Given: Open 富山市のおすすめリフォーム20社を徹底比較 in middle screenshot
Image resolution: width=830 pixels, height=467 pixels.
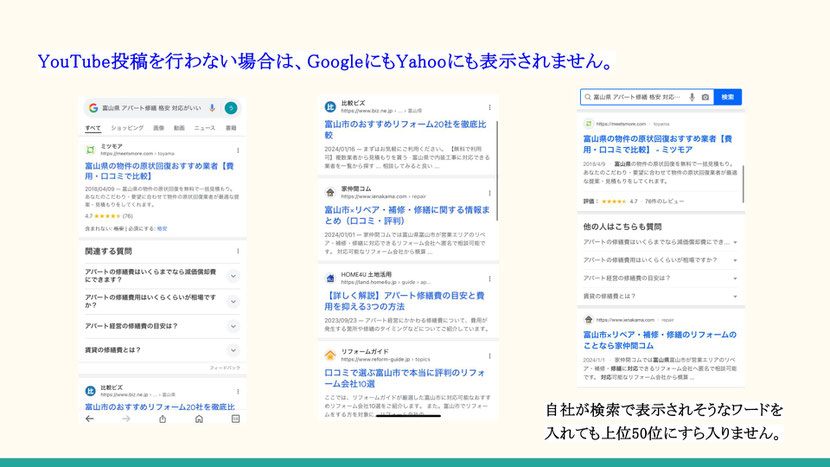Looking at the screenshot, I should click(x=405, y=130).
